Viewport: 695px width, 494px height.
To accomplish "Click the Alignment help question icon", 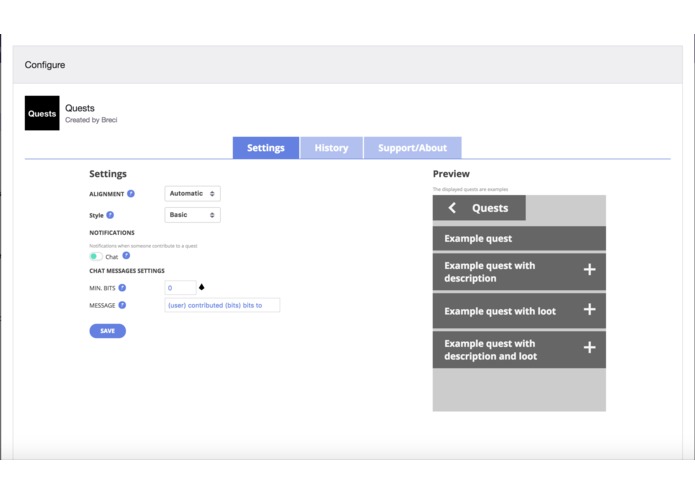I will (x=131, y=194).
